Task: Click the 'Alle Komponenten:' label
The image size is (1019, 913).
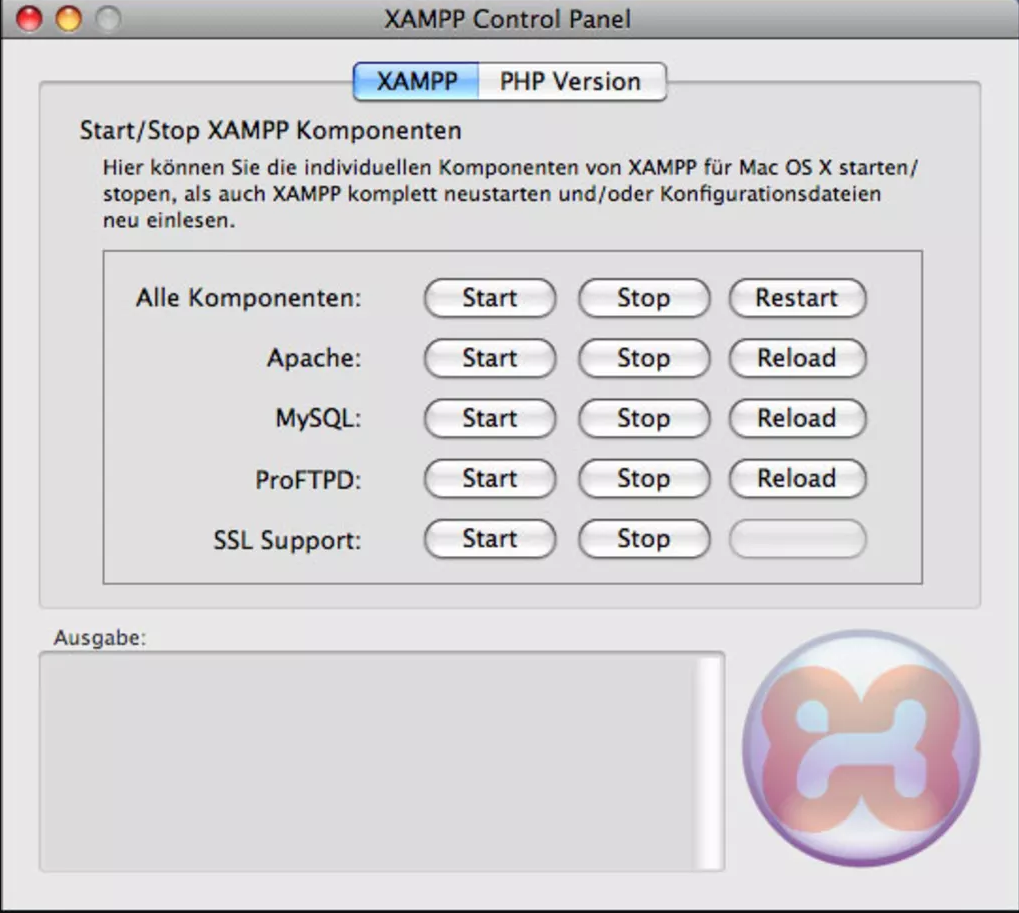Action: (248, 298)
